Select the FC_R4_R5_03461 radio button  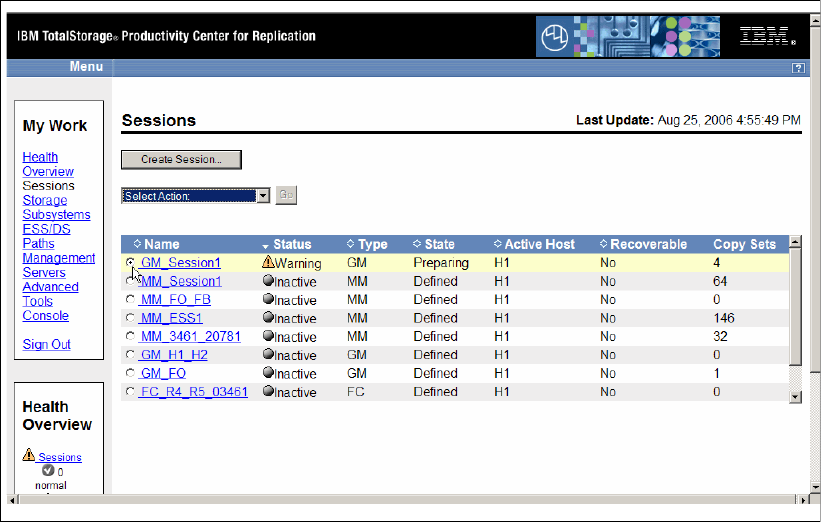130,391
